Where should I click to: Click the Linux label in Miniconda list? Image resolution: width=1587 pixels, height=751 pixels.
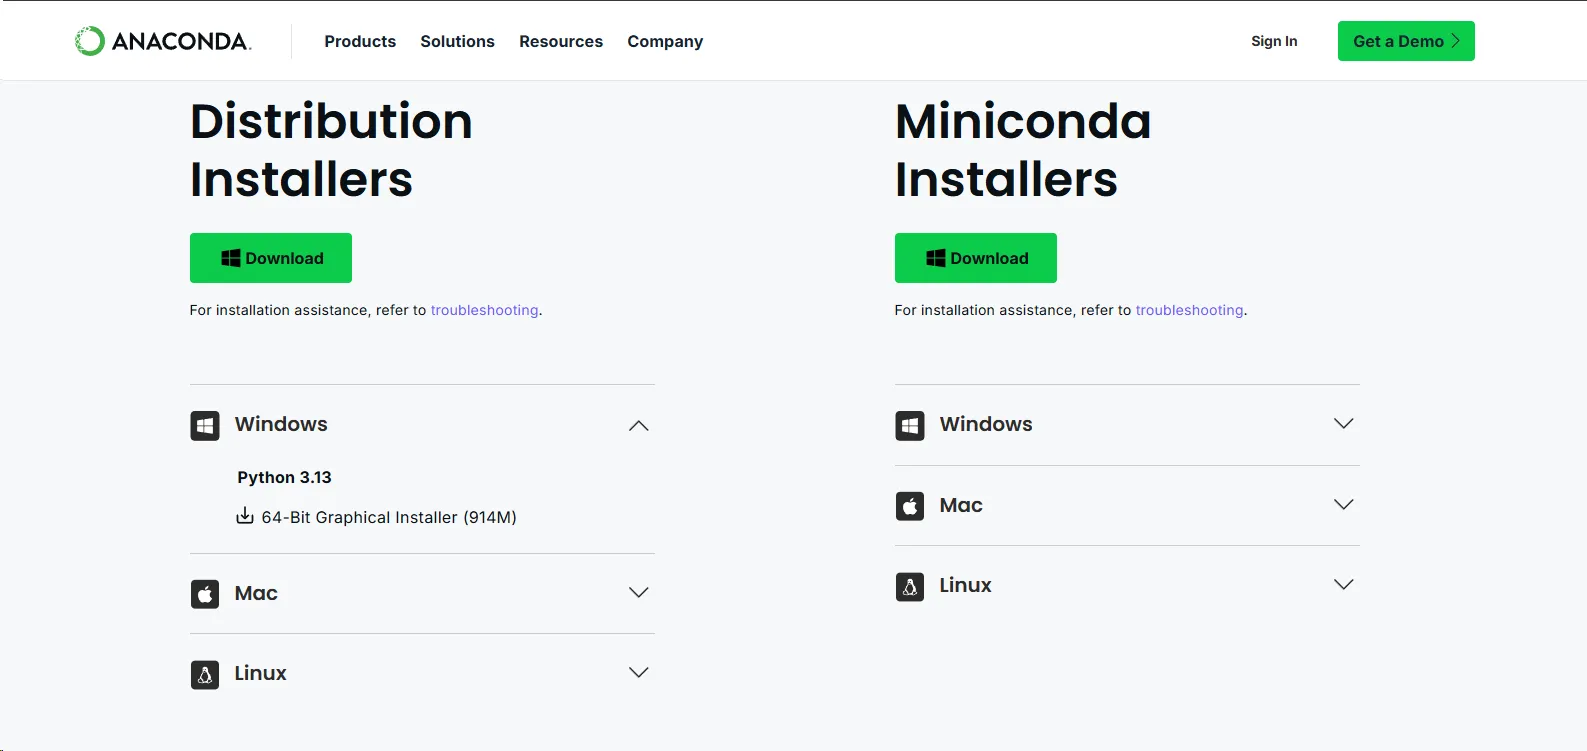coord(965,585)
